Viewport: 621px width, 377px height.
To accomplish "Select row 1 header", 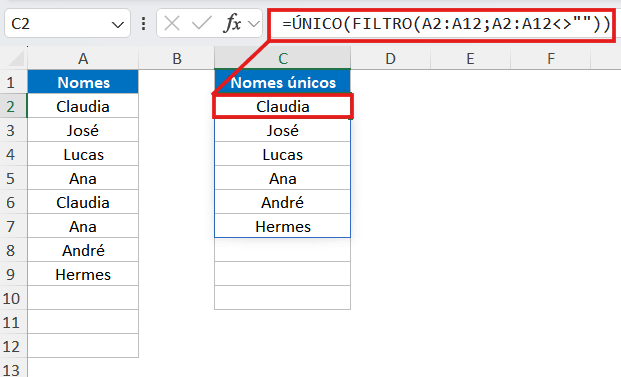I will pos(13,82).
